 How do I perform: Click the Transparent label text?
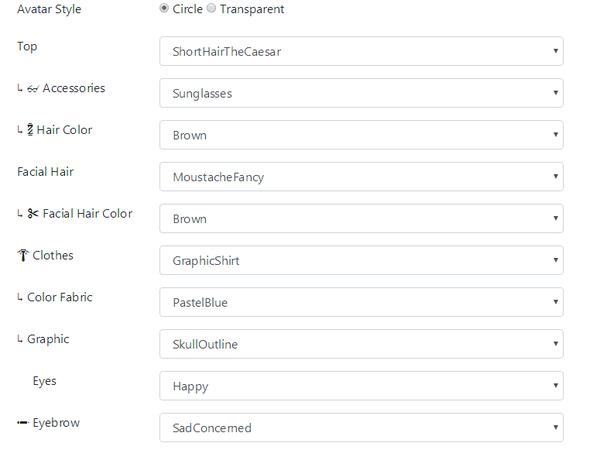click(251, 9)
